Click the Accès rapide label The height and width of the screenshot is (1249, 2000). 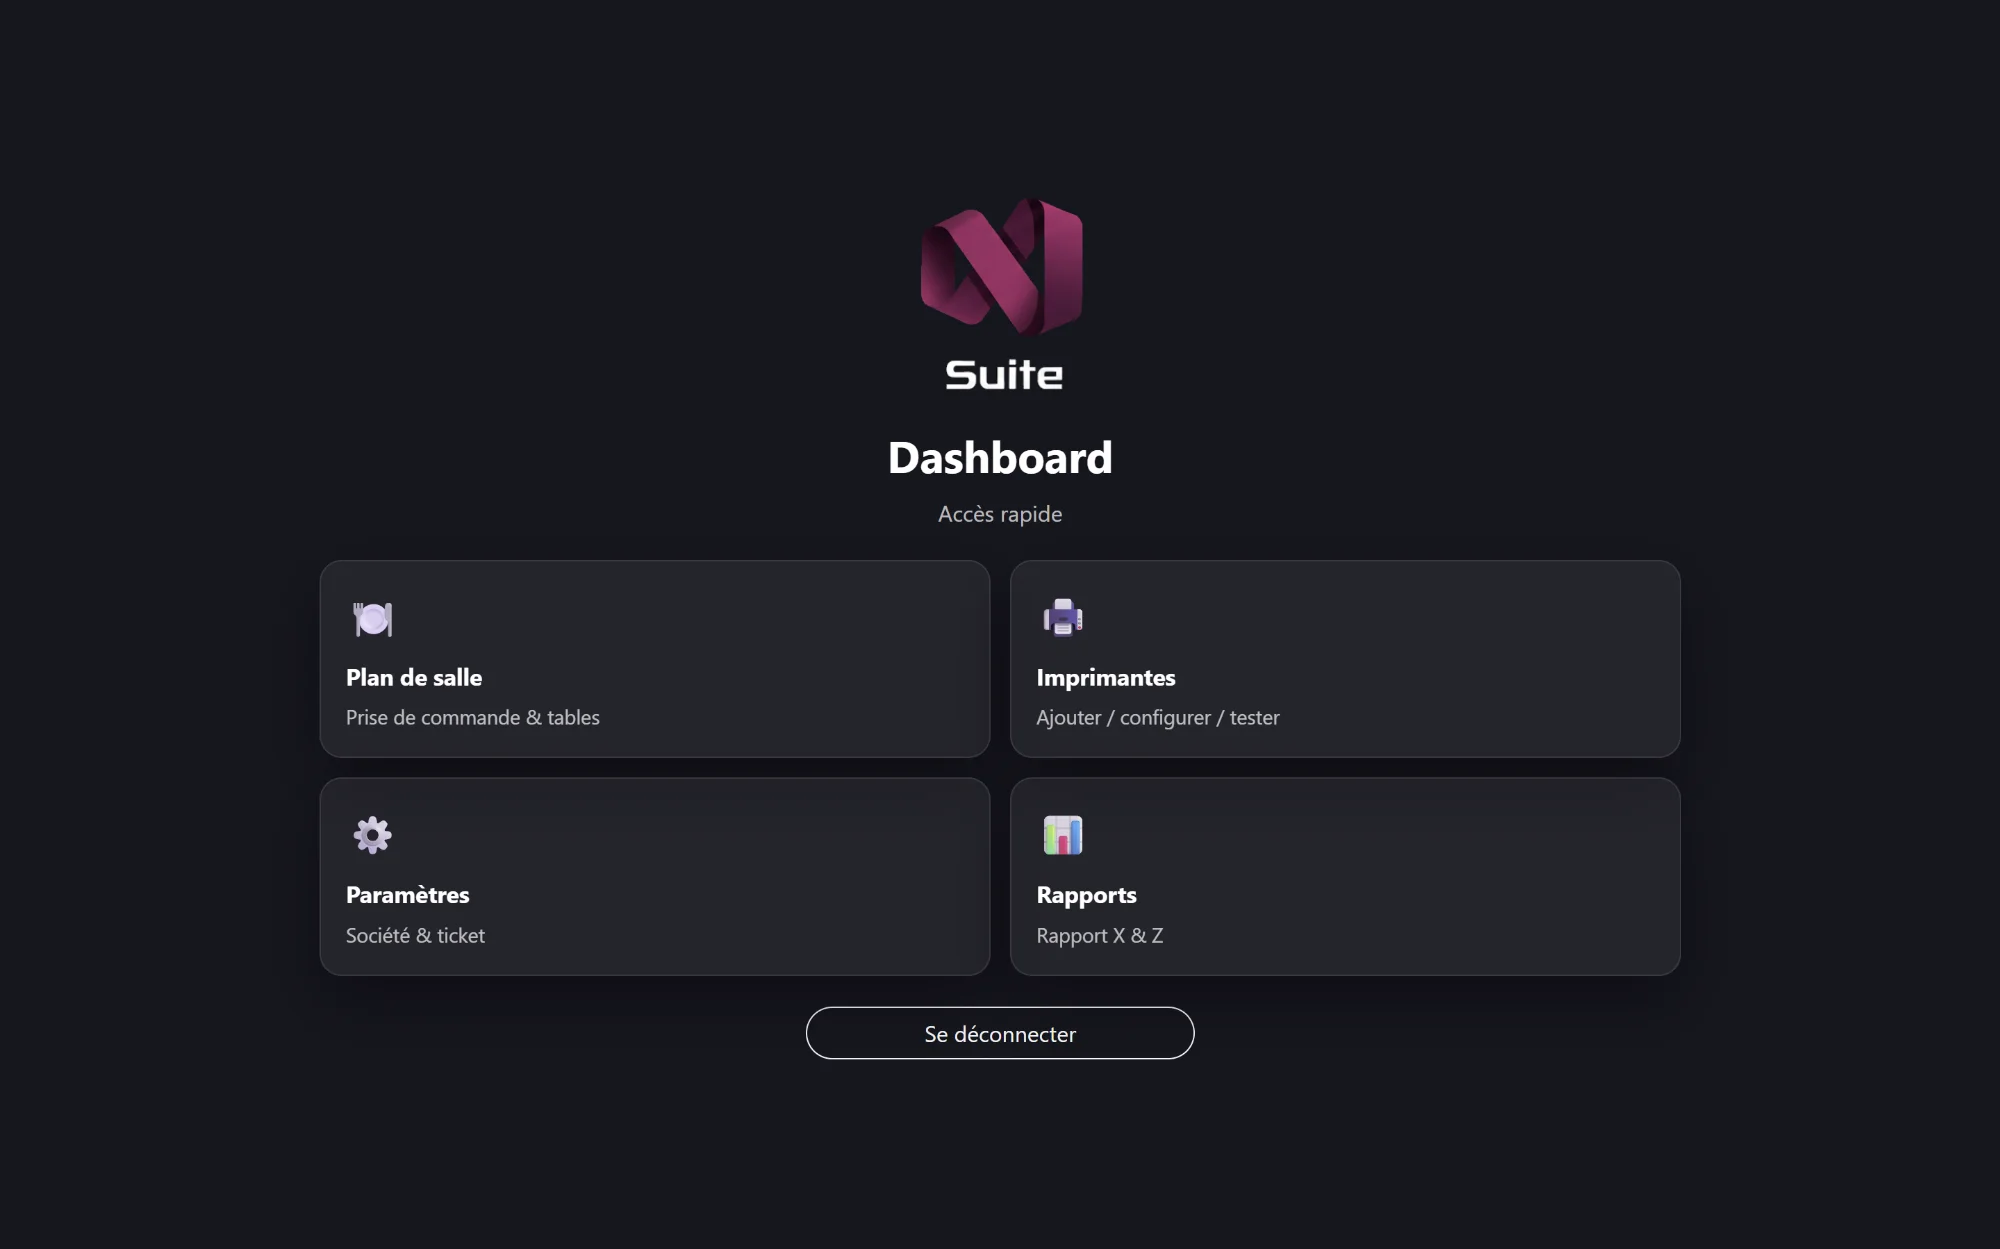click(x=1000, y=513)
